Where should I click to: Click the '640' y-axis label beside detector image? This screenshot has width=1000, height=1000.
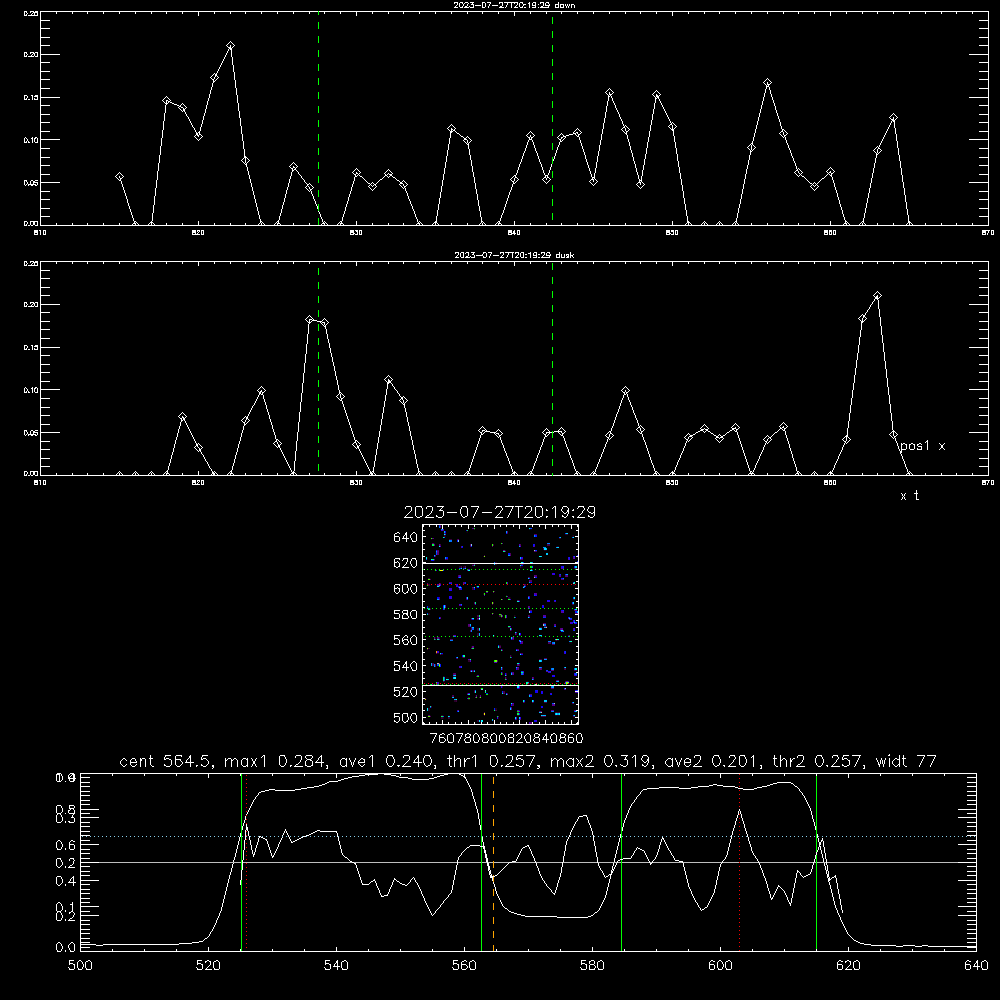(x=406, y=538)
